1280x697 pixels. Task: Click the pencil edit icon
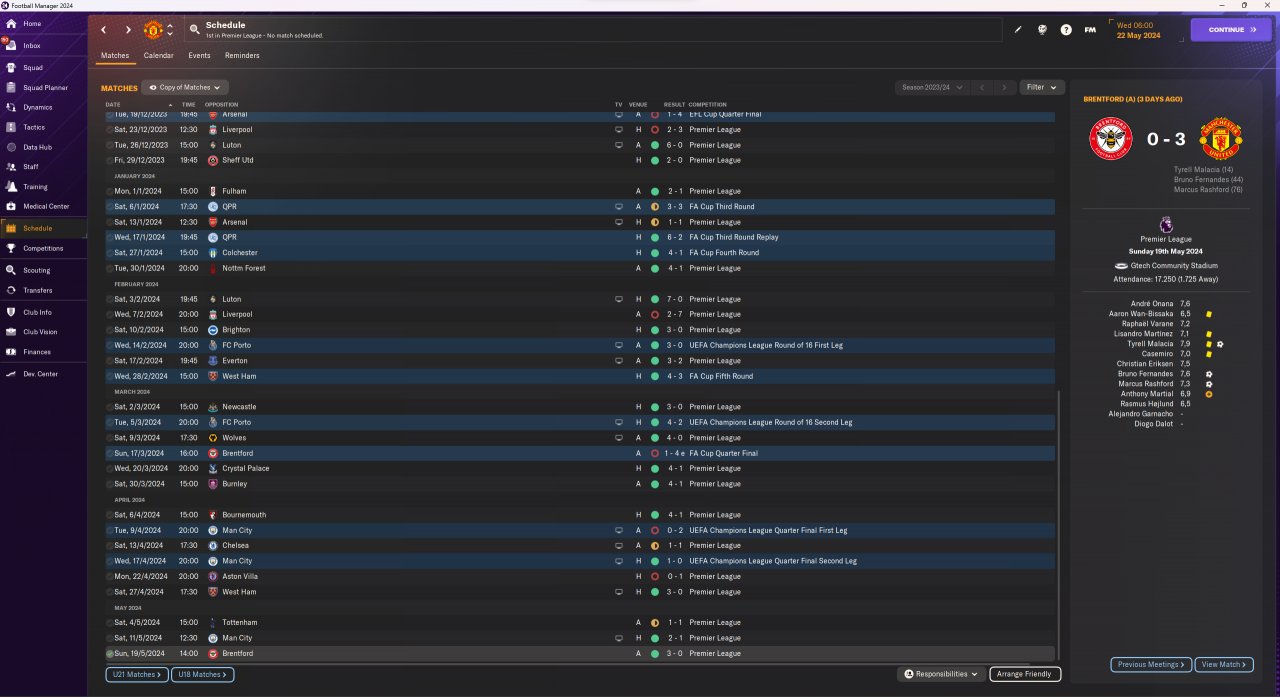(1018, 30)
